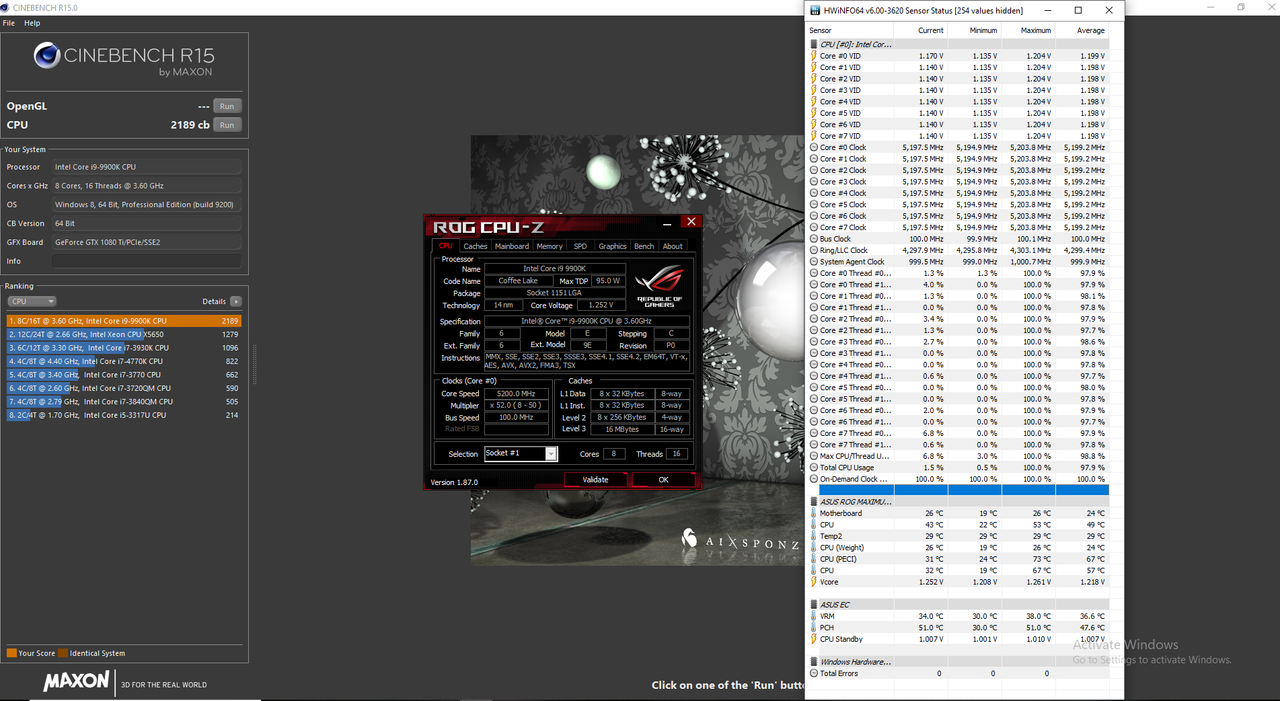This screenshot has width=1280, height=701.
Task: Click the lightning icon beside Core #0 VID
Action: pyautogui.click(x=814, y=56)
